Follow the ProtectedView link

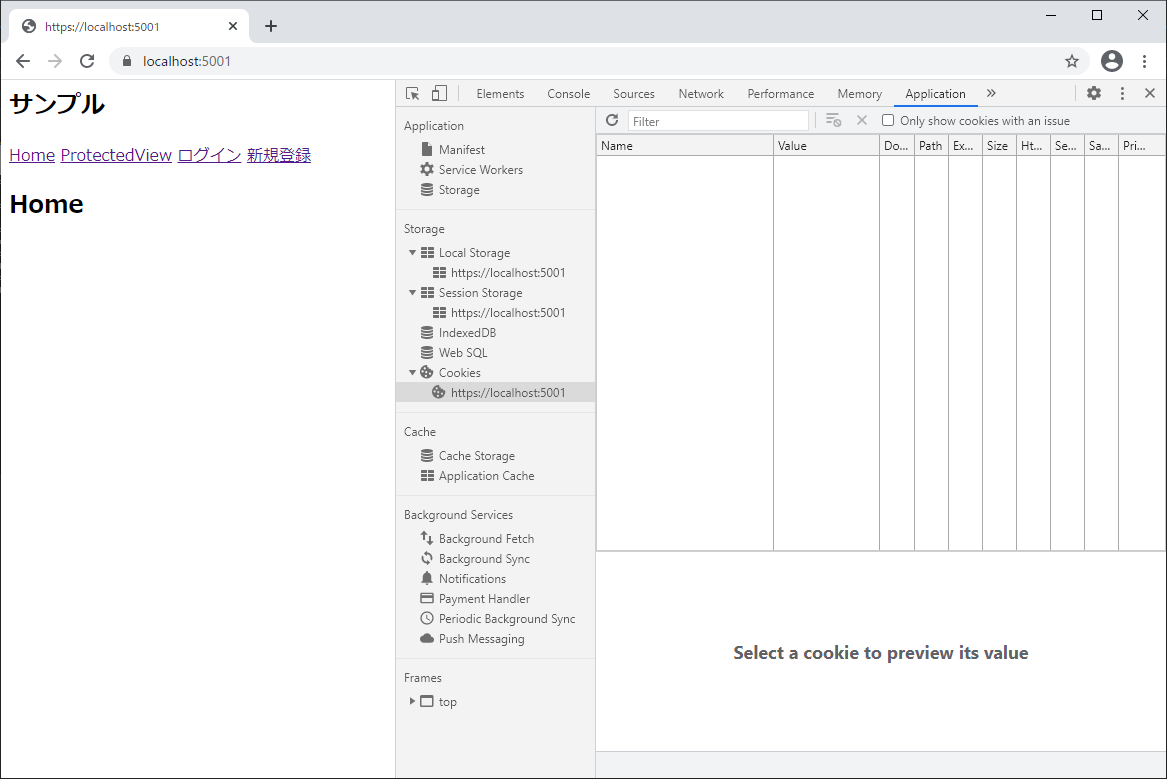116,155
